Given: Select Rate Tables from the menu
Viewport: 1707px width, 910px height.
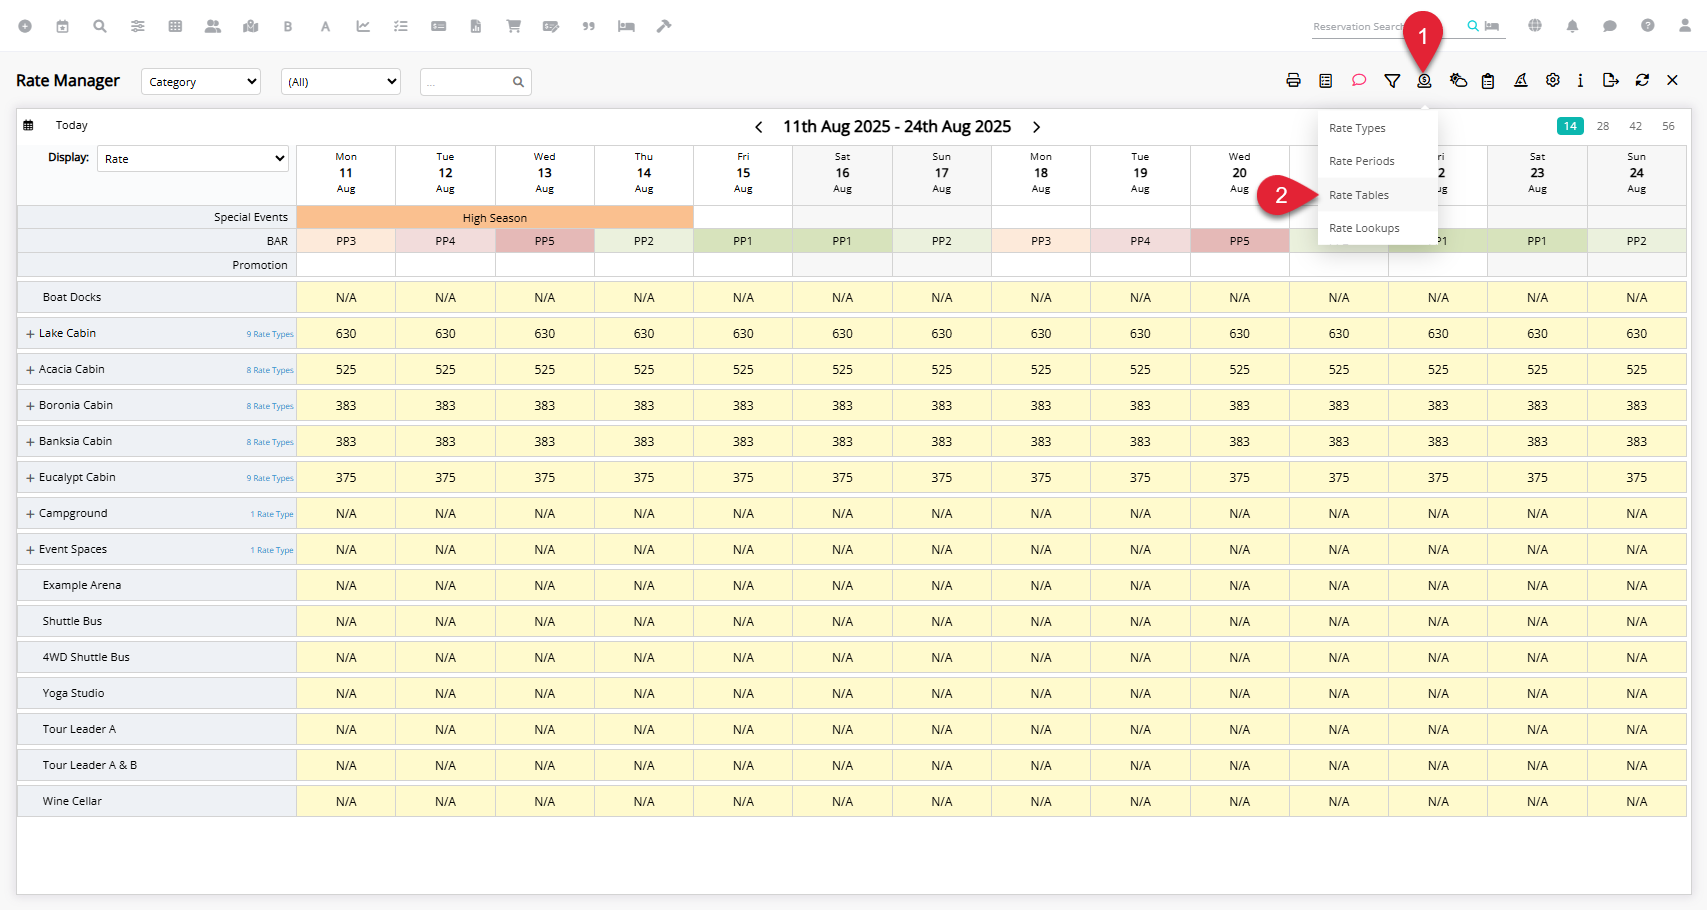Looking at the screenshot, I should (1378, 195).
